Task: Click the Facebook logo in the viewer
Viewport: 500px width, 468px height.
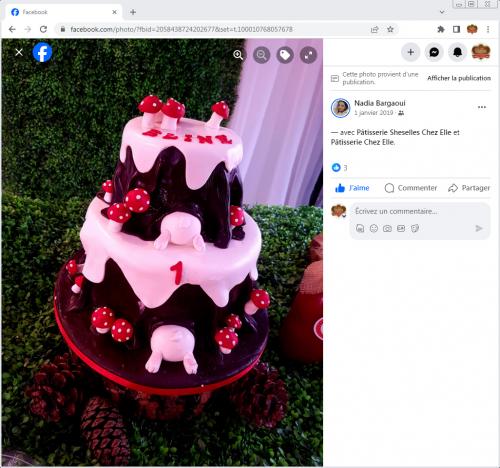Action: [42, 52]
